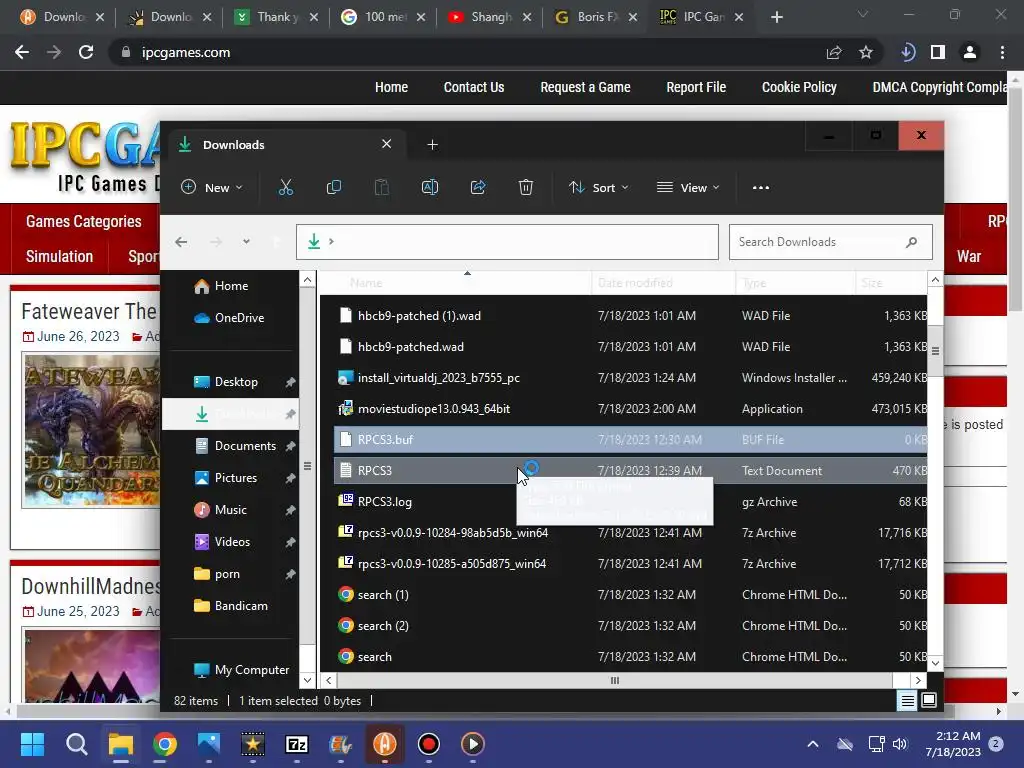This screenshot has height=768, width=1024.
Task: Open the Report File link
Action: point(696,87)
